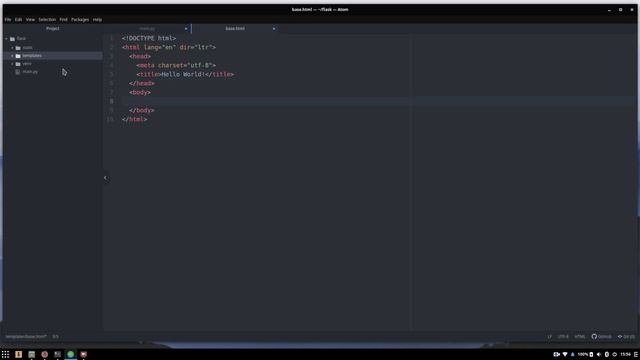Image resolution: width=640 pixels, height=360 pixels.
Task: Select the Project panel header
Action: click(x=53, y=29)
